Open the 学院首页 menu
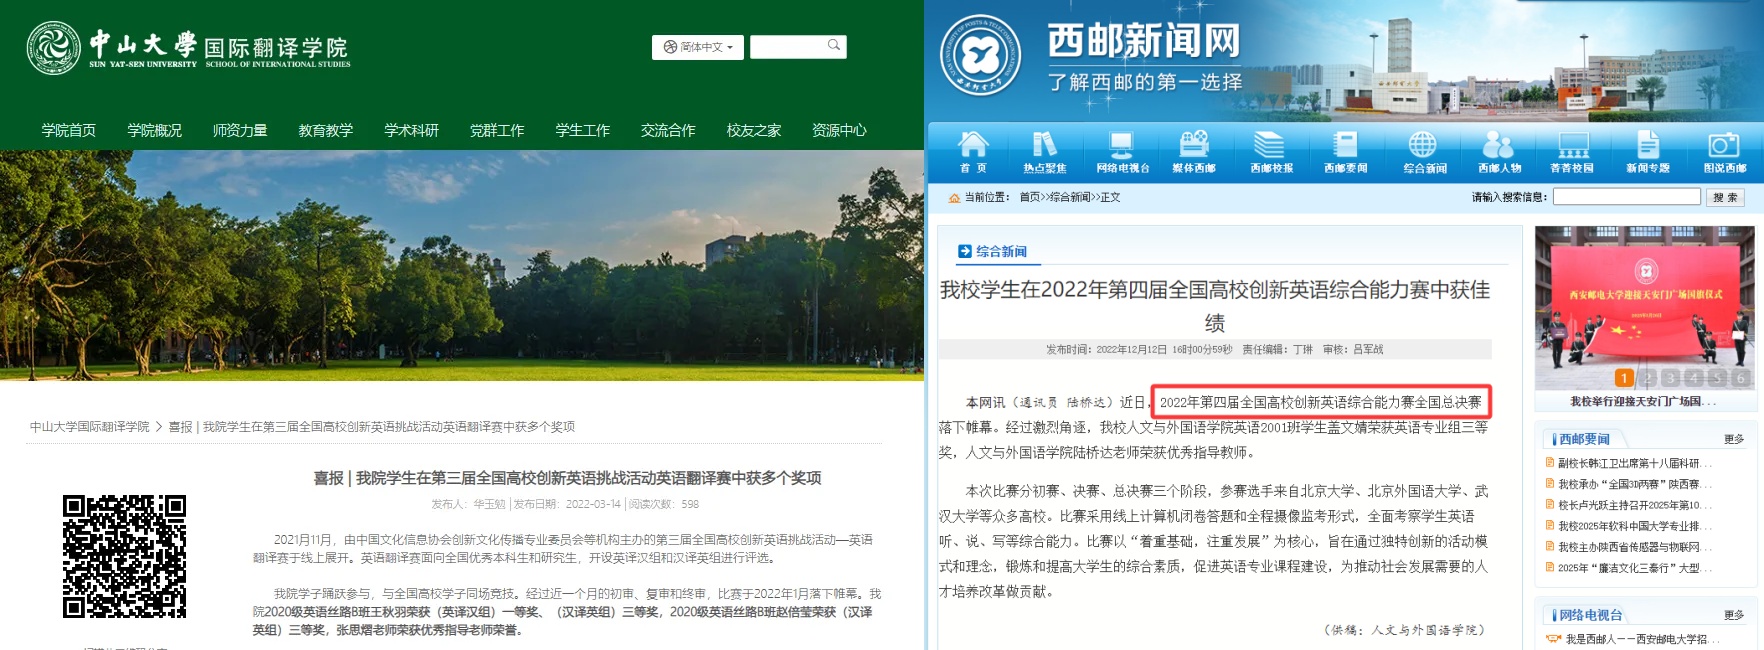Viewport: 1764px width, 650px height. (x=69, y=130)
